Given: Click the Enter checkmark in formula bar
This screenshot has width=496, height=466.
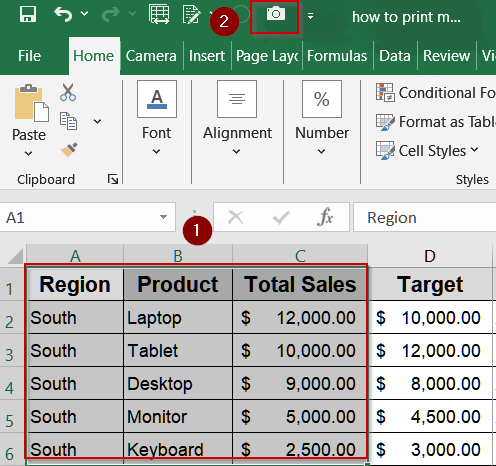Looking at the screenshot, I should (281, 218).
